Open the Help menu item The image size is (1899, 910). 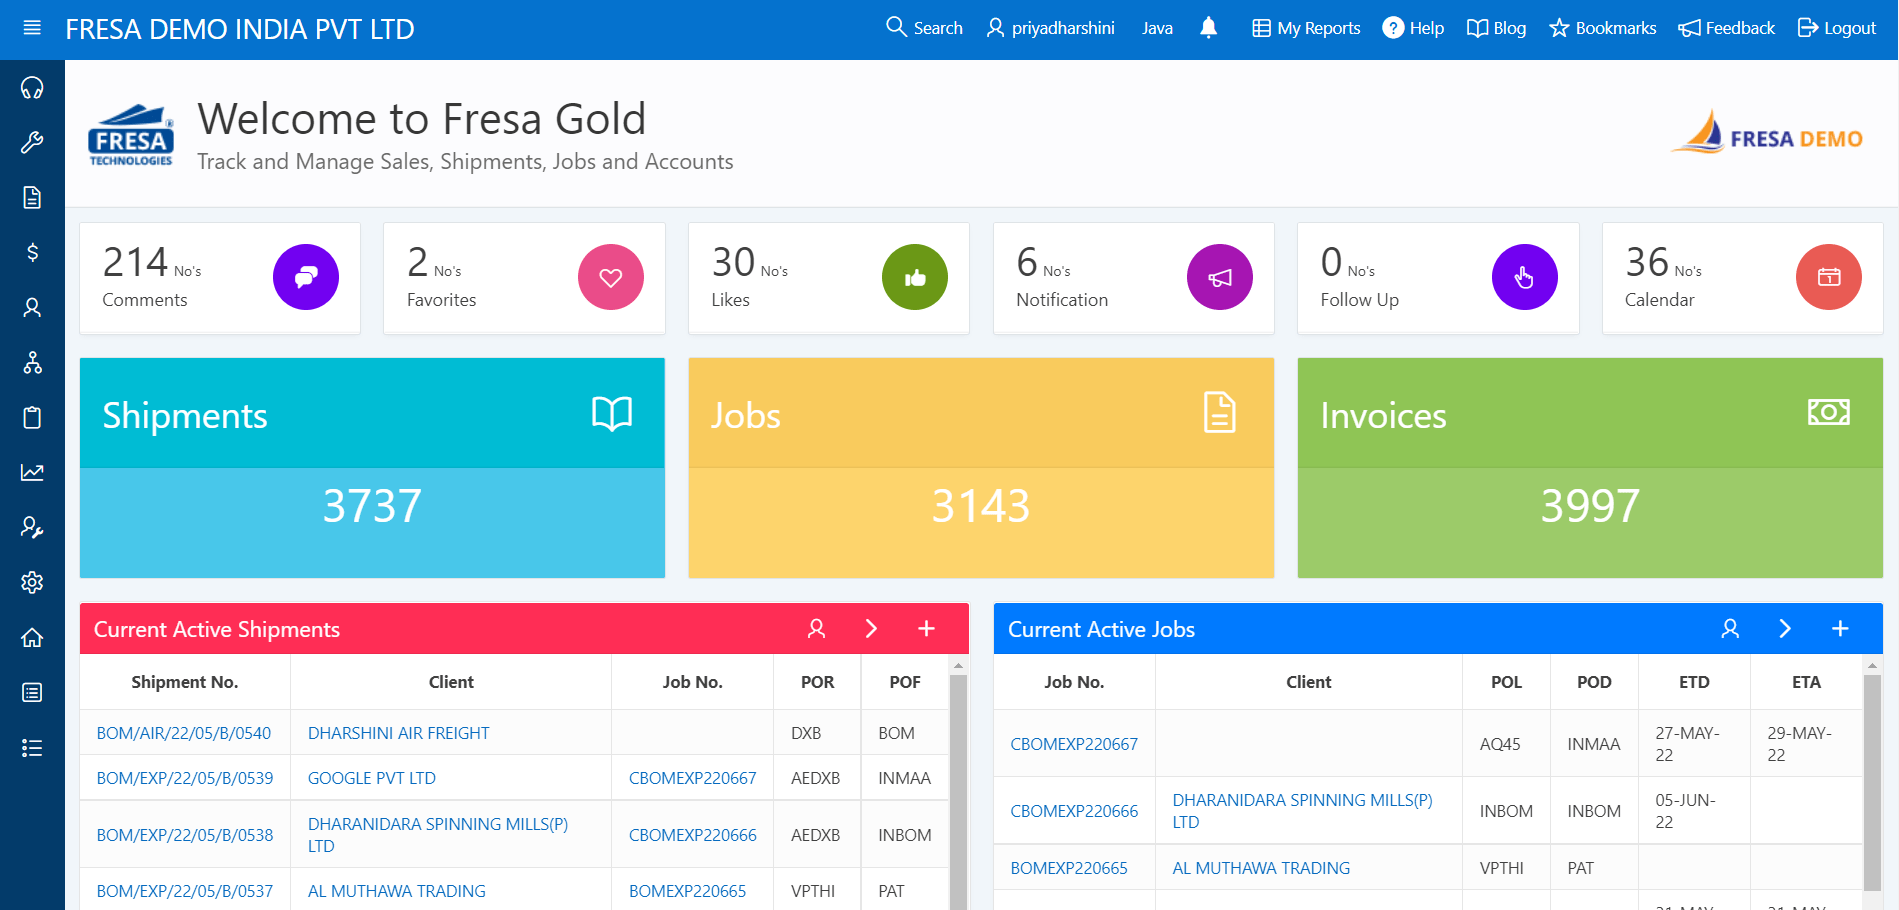pyautogui.click(x=1413, y=28)
